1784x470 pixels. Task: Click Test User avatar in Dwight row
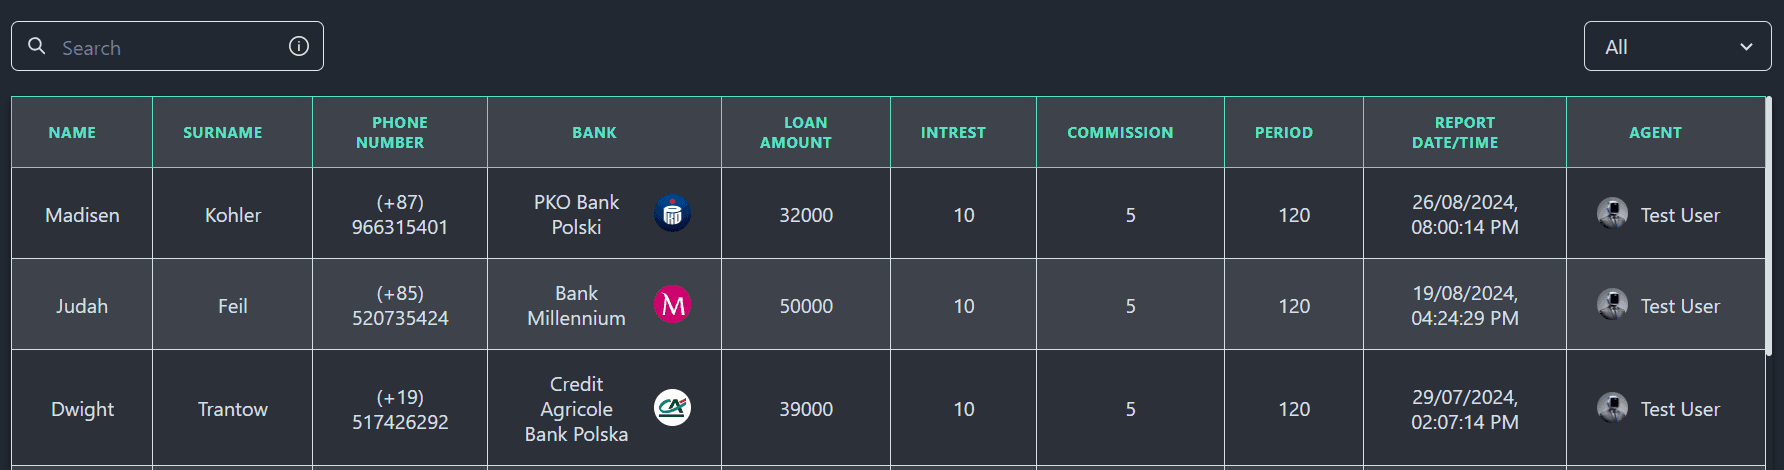tap(1612, 407)
